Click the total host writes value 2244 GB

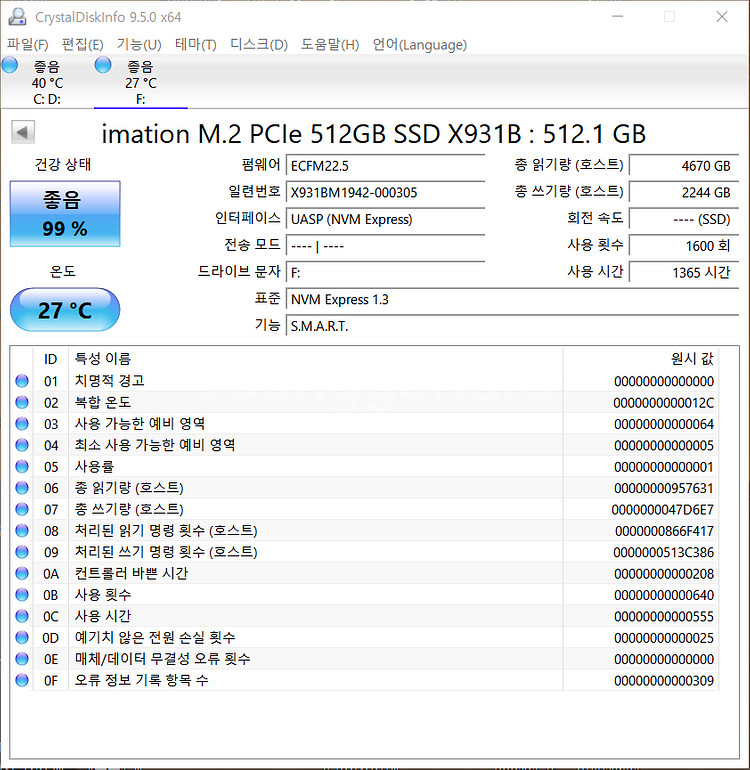684,192
